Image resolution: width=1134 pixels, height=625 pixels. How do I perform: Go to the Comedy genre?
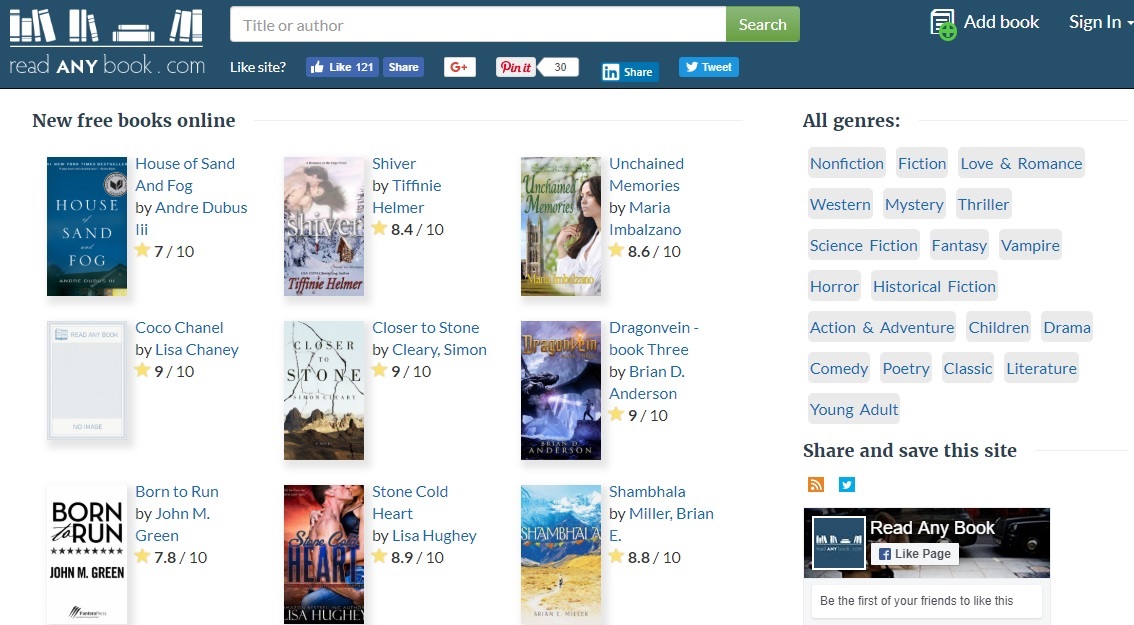(839, 369)
